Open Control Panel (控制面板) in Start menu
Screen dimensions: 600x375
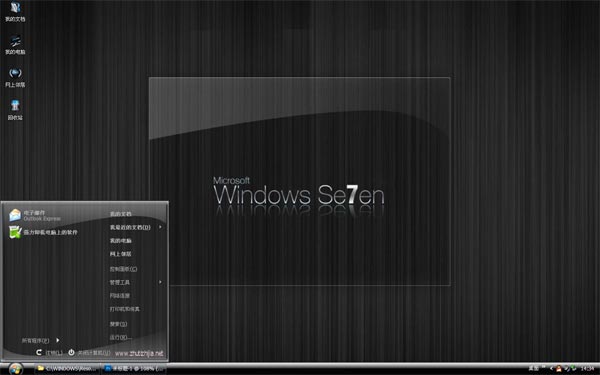click(123, 269)
